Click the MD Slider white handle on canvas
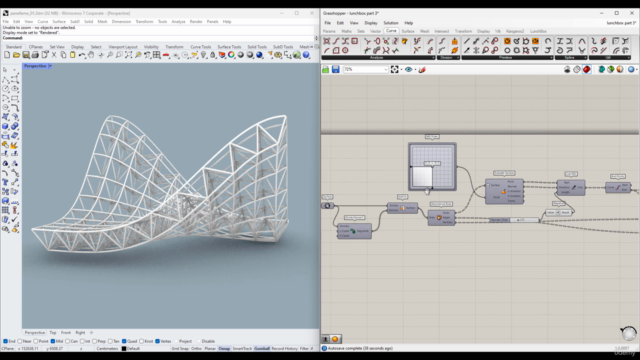This screenshot has height=360, width=640. click(422, 177)
